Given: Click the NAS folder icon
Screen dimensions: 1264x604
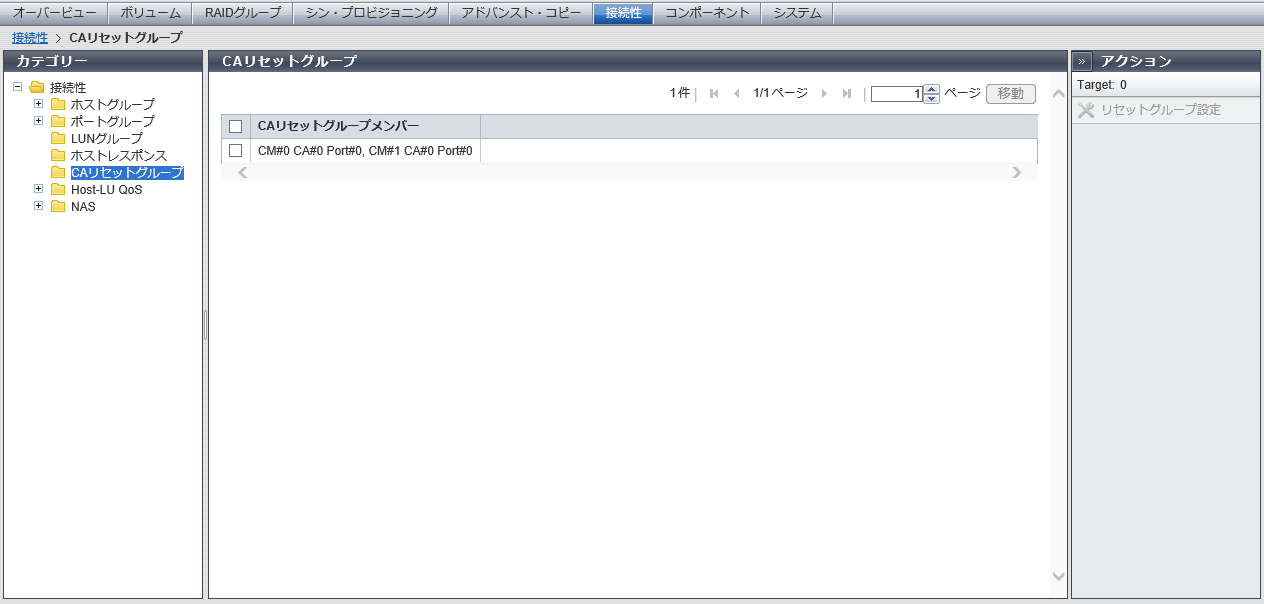Looking at the screenshot, I should 58,207.
